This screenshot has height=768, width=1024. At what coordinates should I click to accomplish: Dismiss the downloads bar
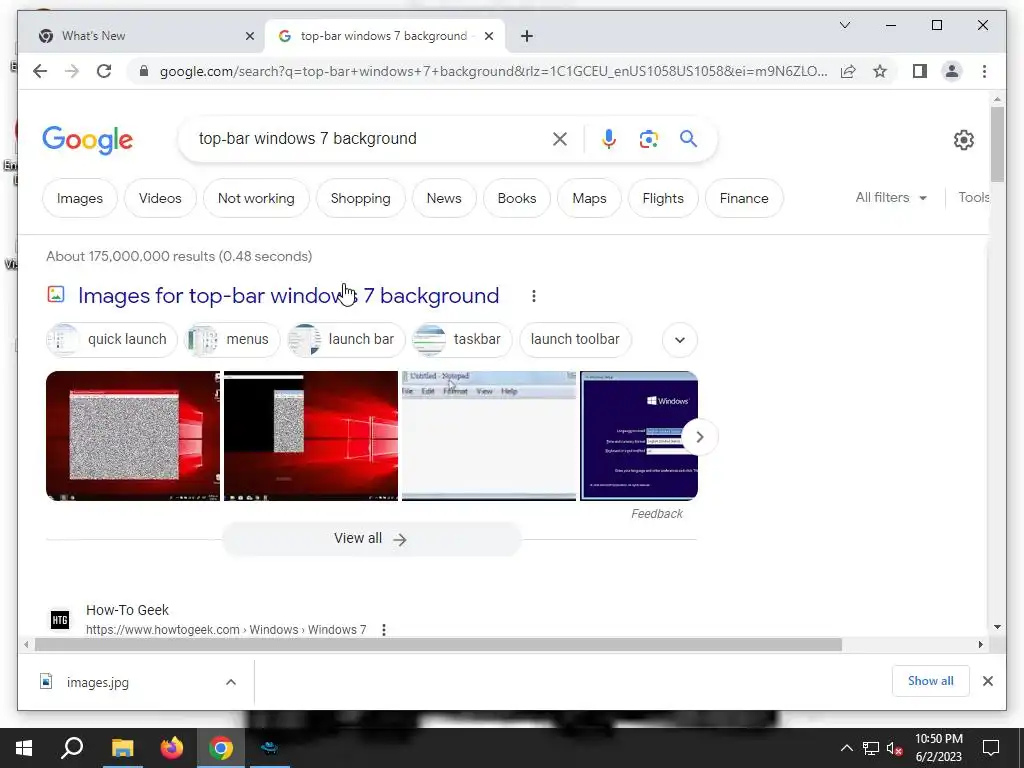[987, 681]
